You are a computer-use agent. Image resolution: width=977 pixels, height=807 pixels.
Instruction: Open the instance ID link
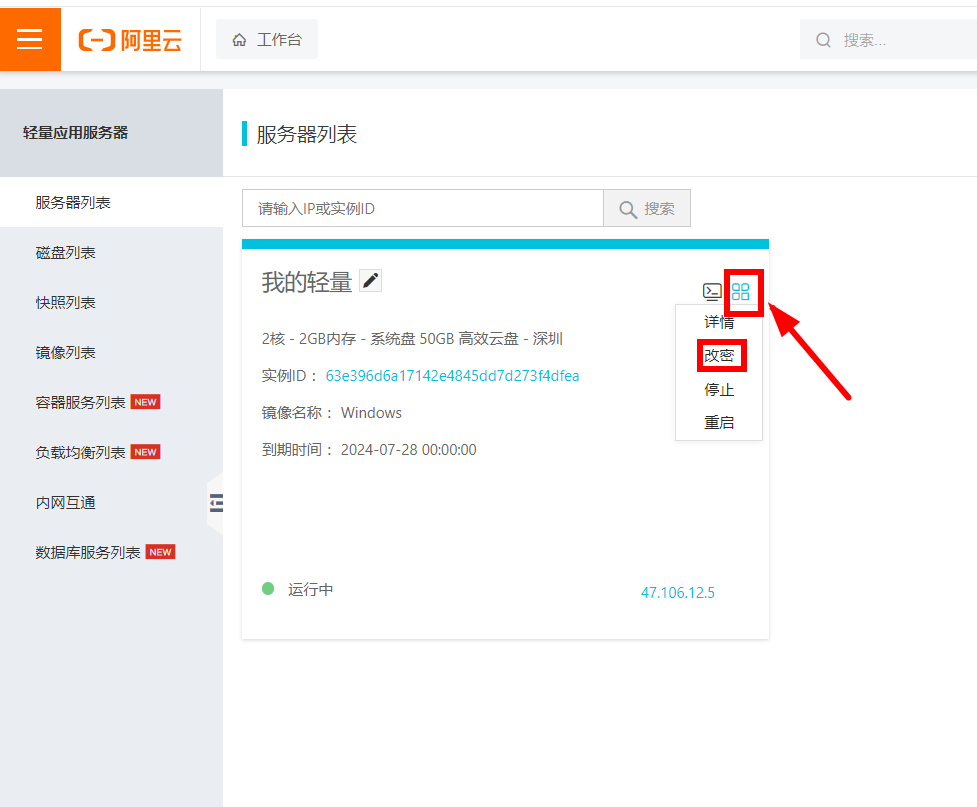452,376
